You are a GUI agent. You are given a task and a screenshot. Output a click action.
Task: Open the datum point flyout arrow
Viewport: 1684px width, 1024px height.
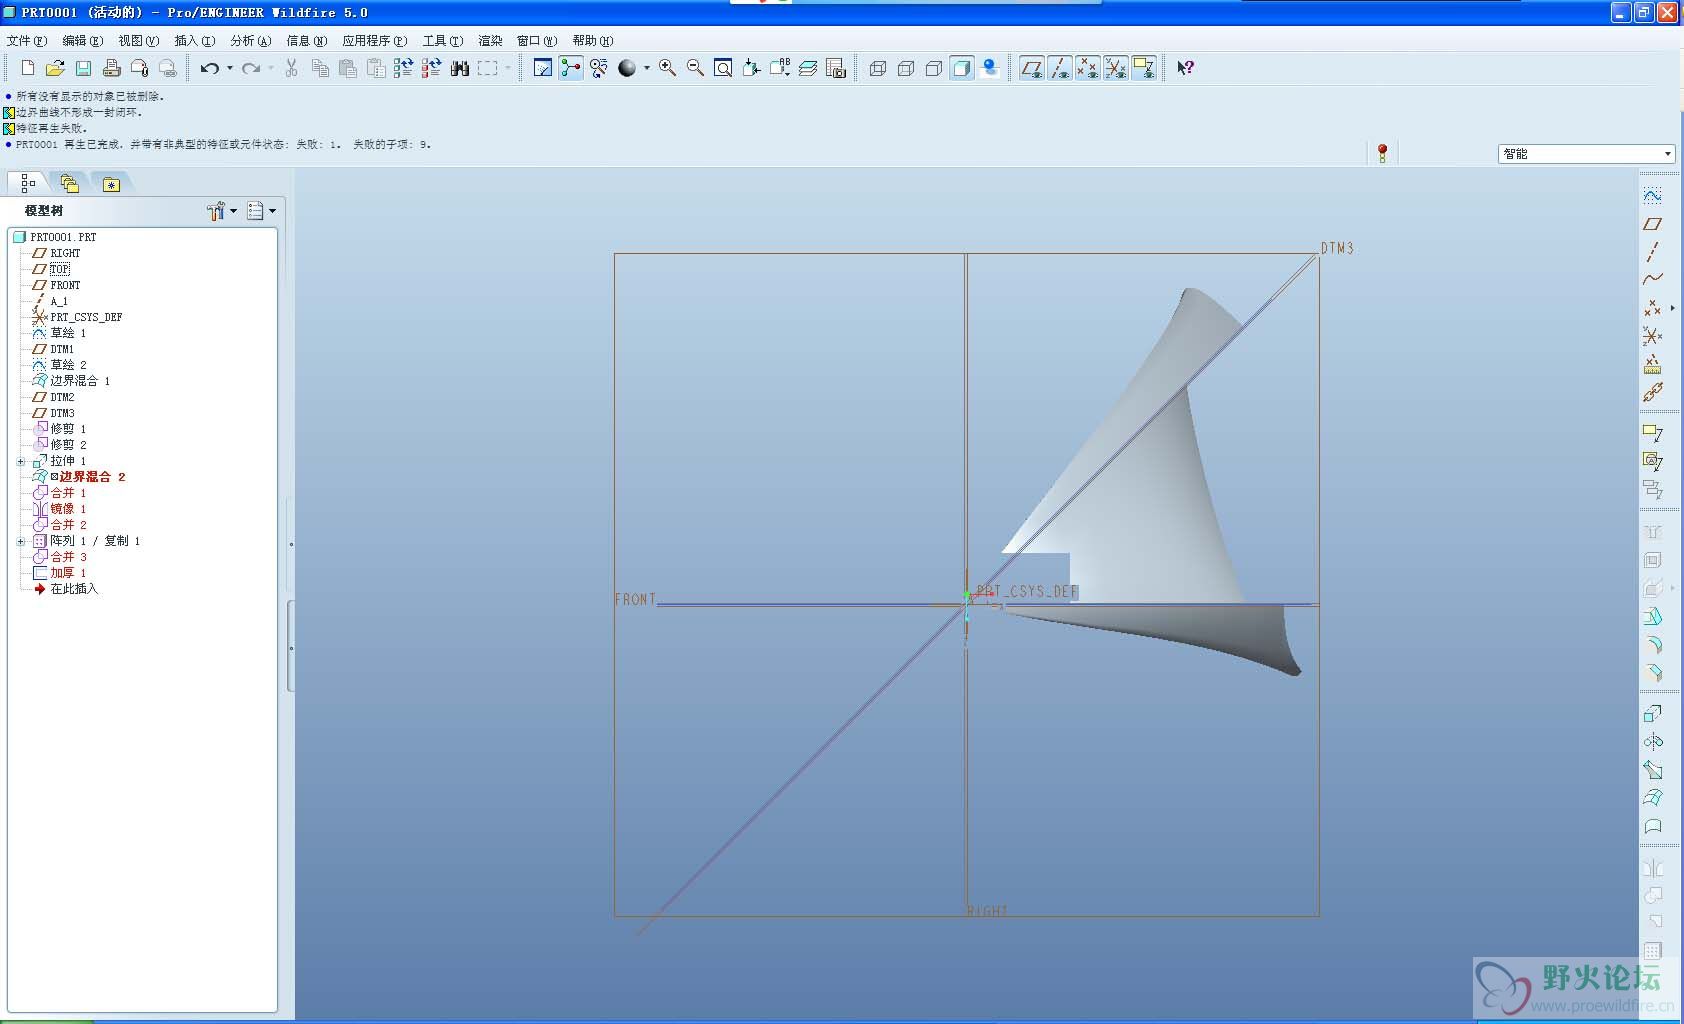click(1672, 308)
